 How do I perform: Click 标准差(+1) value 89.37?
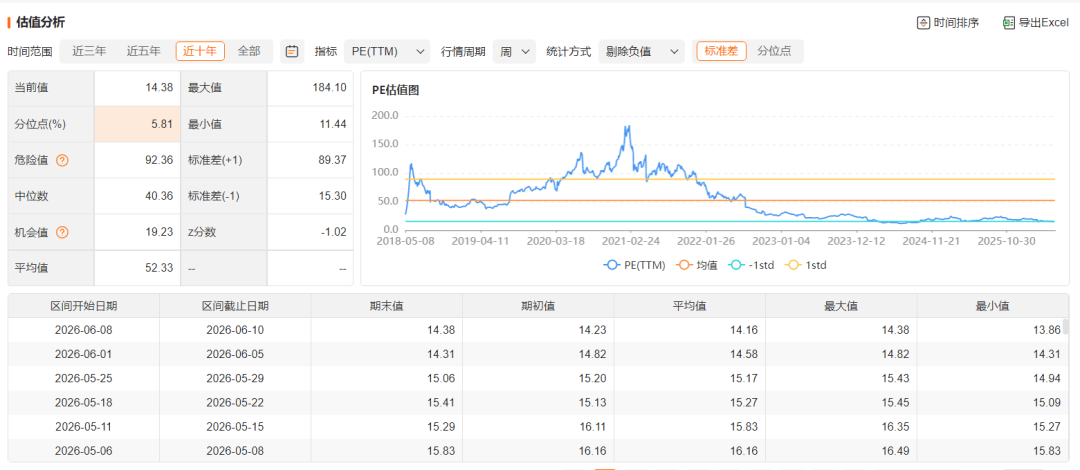pos(333,160)
